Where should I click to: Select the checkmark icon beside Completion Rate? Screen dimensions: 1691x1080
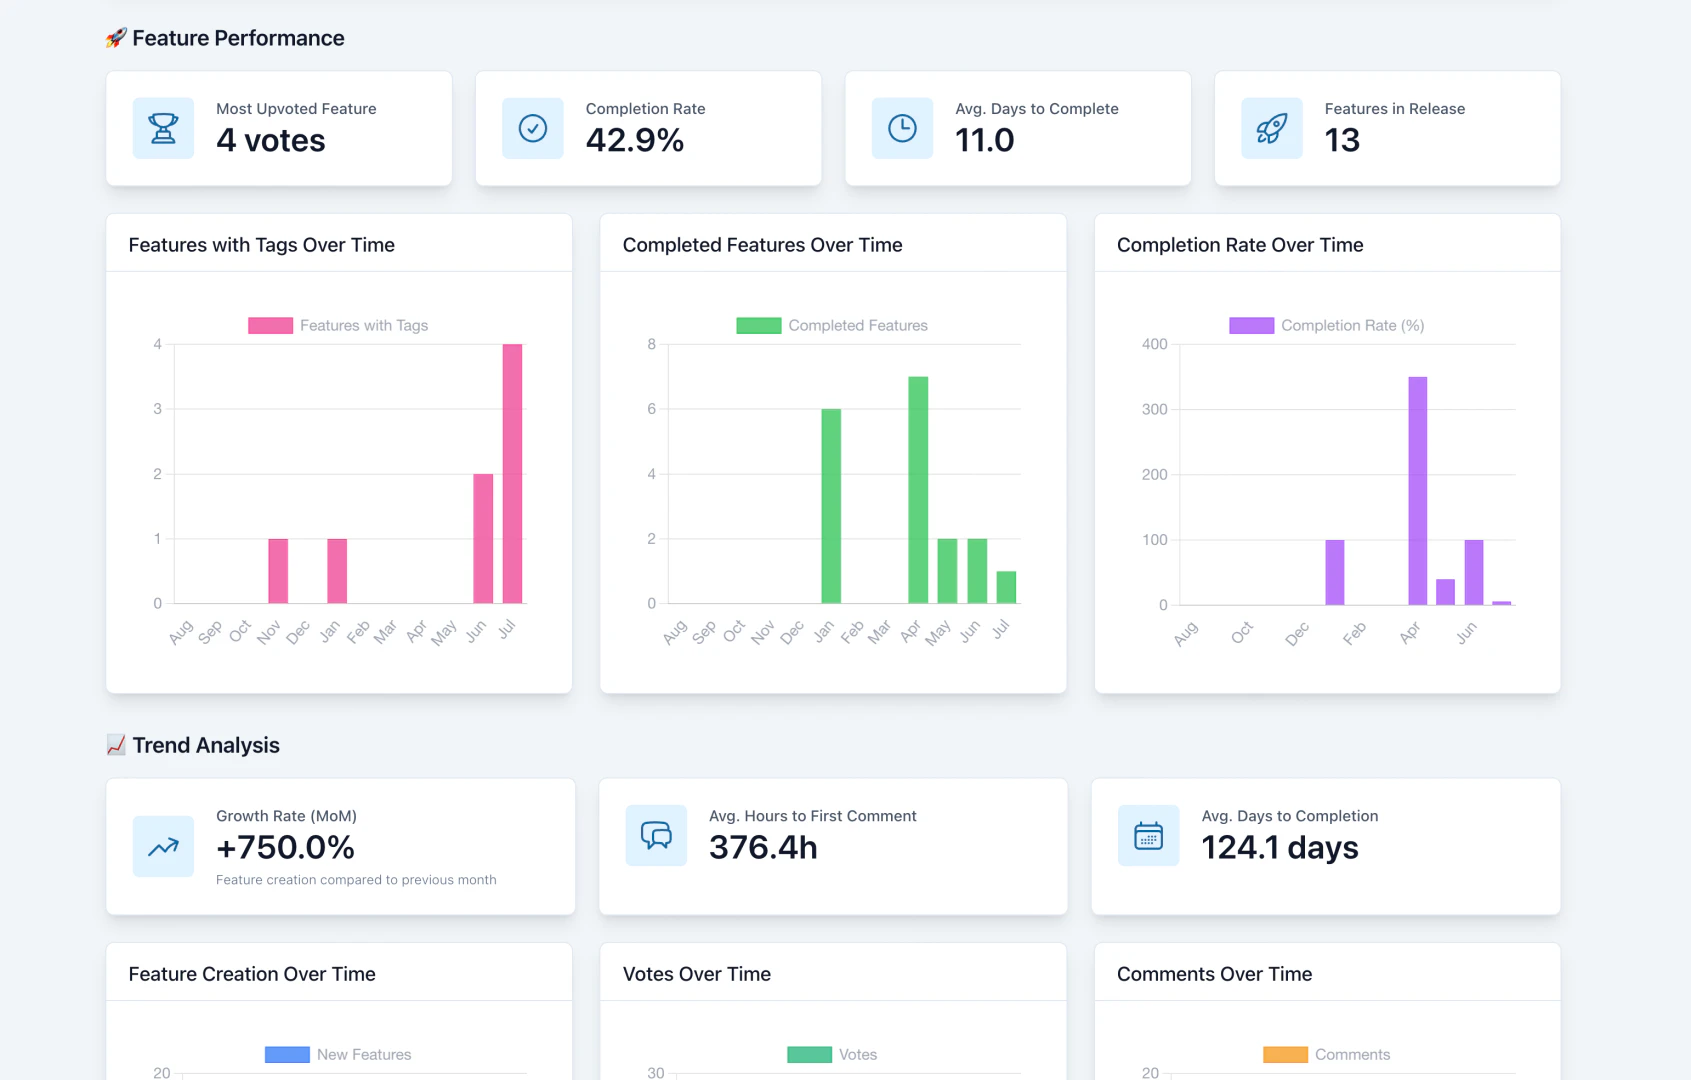[x=532, y=128]
